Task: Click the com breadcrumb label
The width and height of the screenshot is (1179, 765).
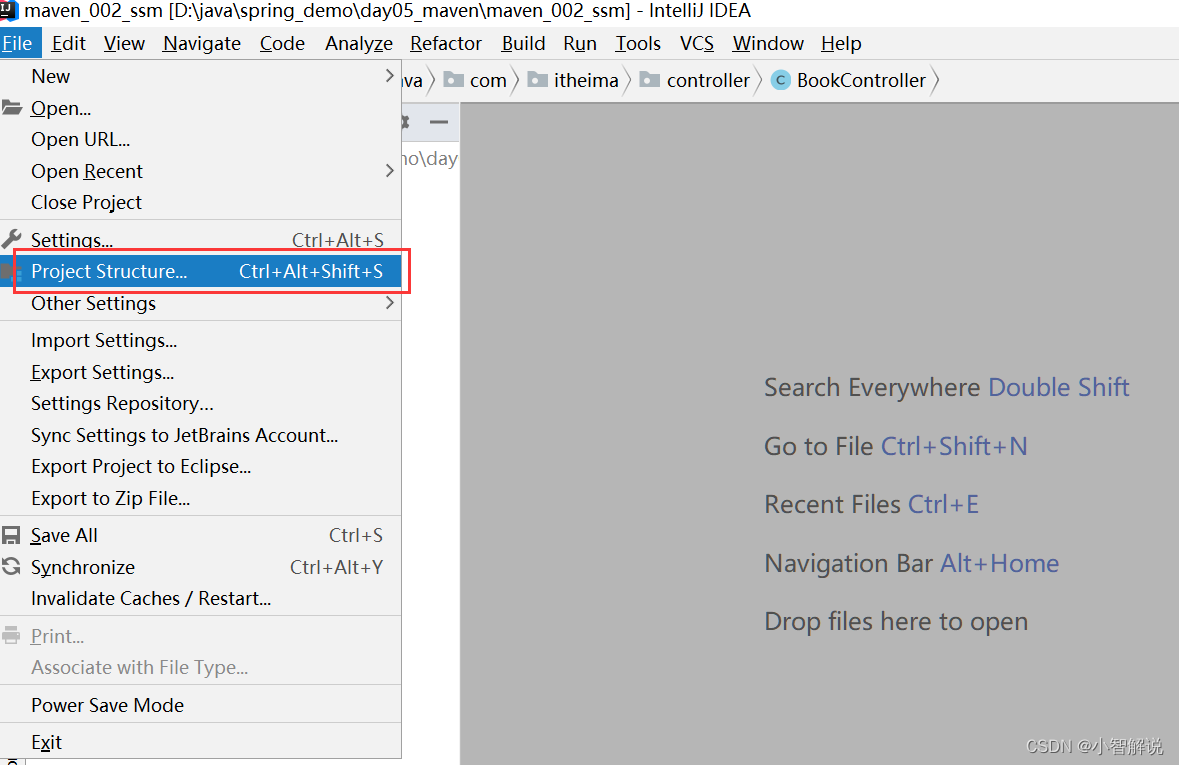Action: (488, 80)
